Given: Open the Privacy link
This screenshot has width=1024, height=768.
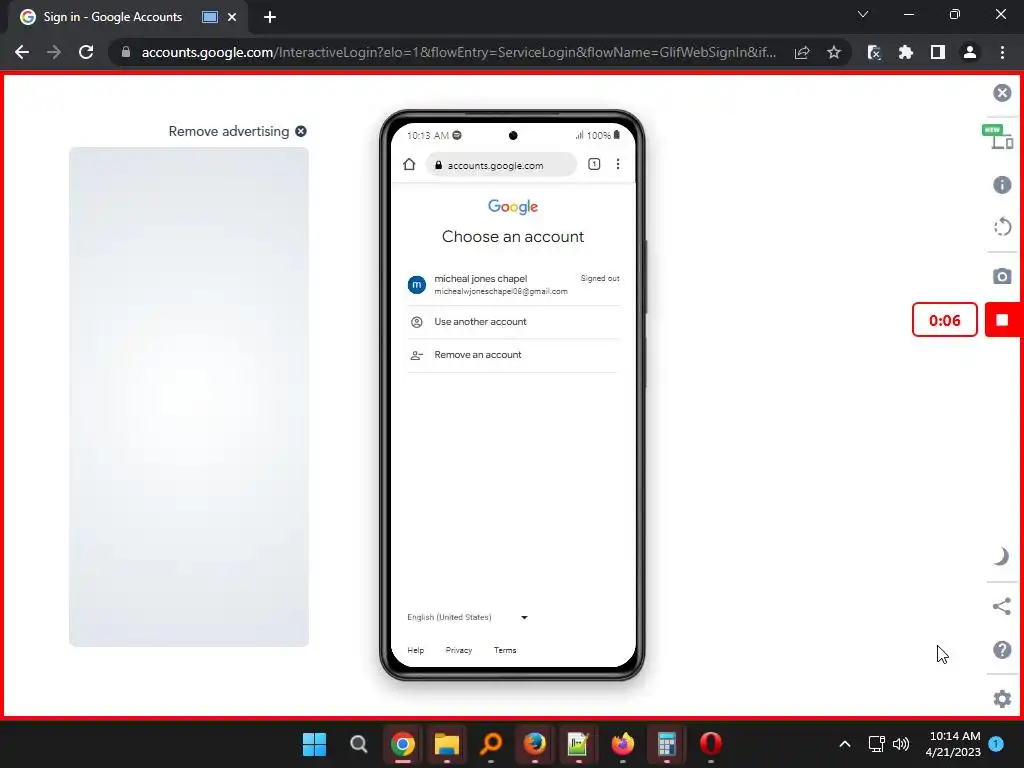Looking at the screenshot, I should point(458,650).
